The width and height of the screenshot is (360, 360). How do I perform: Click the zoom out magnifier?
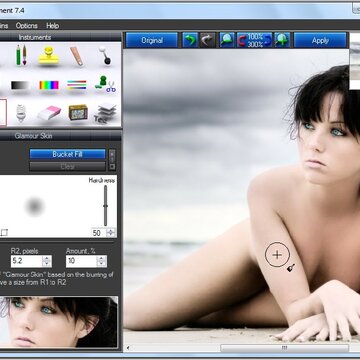[227, 40]
